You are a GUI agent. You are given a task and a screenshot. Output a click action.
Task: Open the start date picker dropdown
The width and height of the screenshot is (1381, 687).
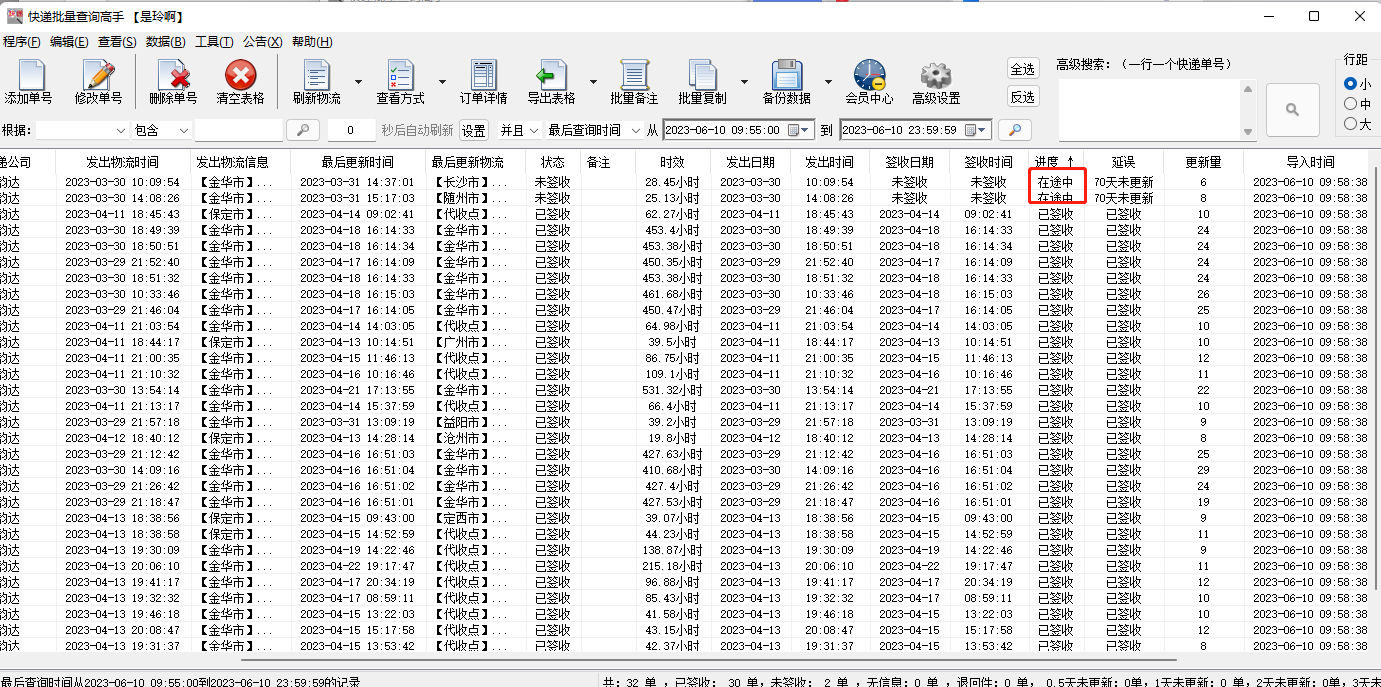point(805,129)
